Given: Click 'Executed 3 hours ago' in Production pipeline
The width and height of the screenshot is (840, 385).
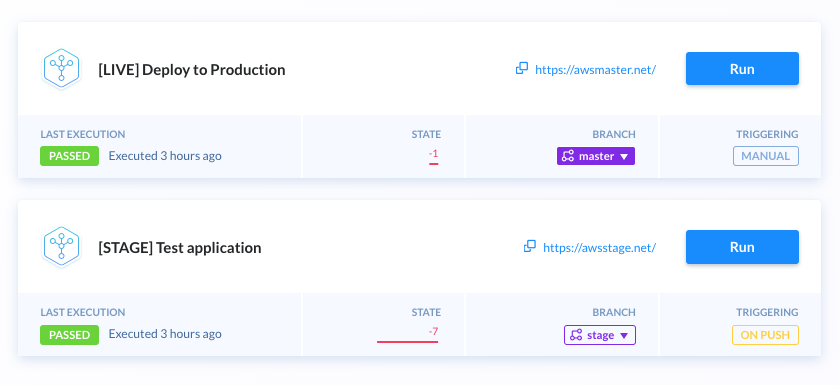Looking at the screenshot, I should point(165,156).
